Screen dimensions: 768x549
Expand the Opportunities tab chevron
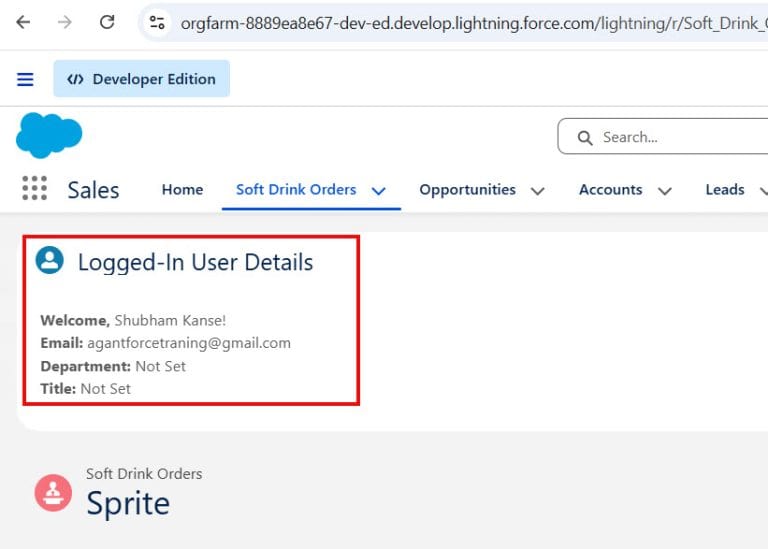[x=538, y=191]
